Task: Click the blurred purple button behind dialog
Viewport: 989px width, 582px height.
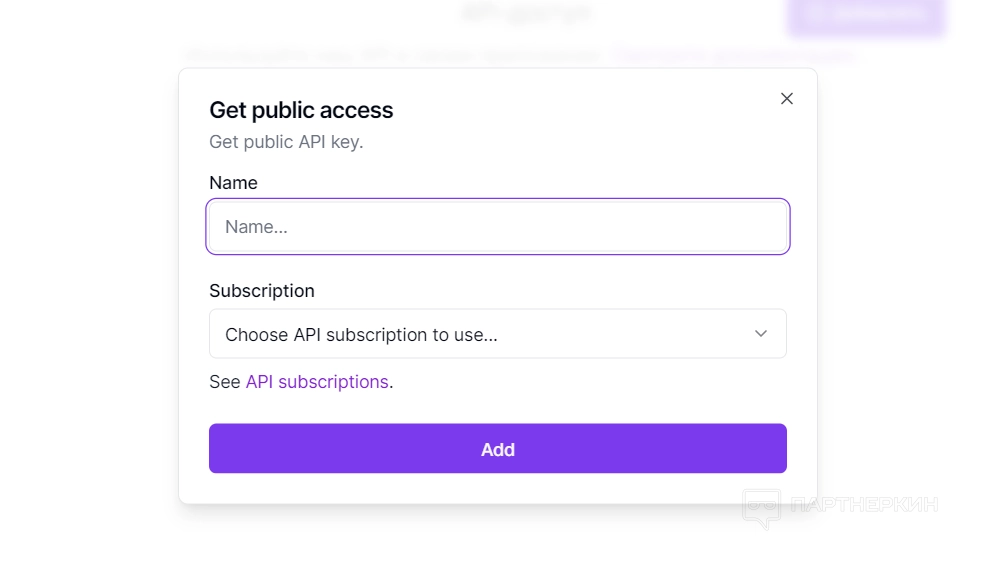Action: (x=866, y=14)
